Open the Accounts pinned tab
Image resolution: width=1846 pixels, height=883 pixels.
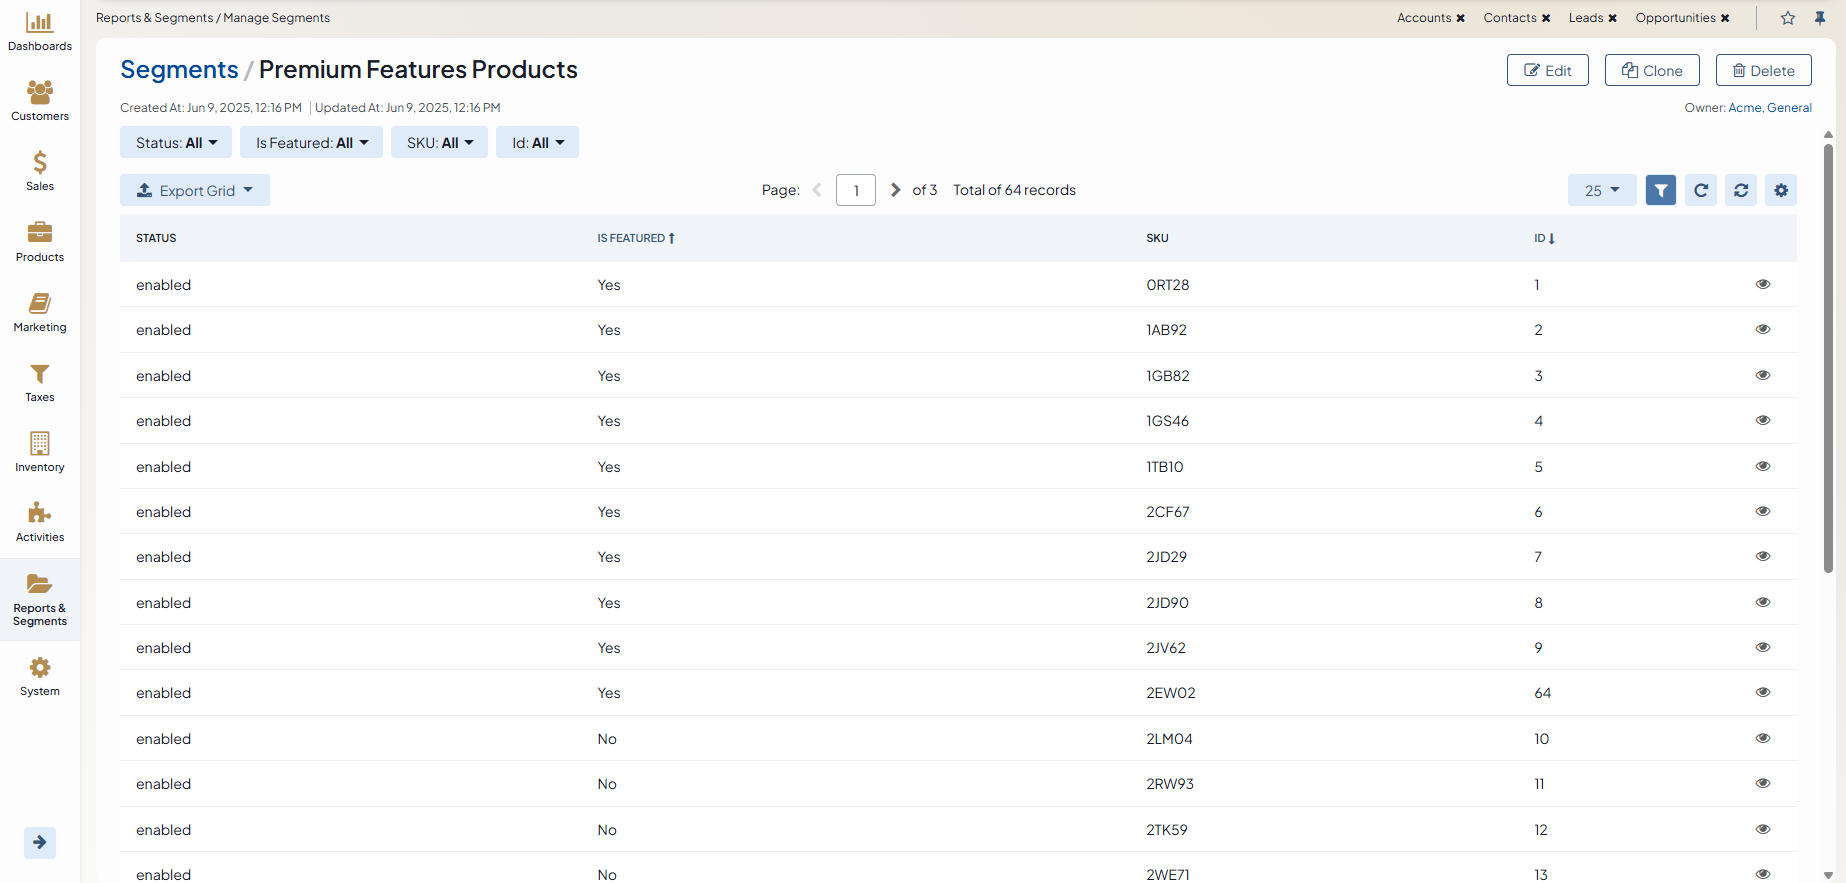point(1423,18)
